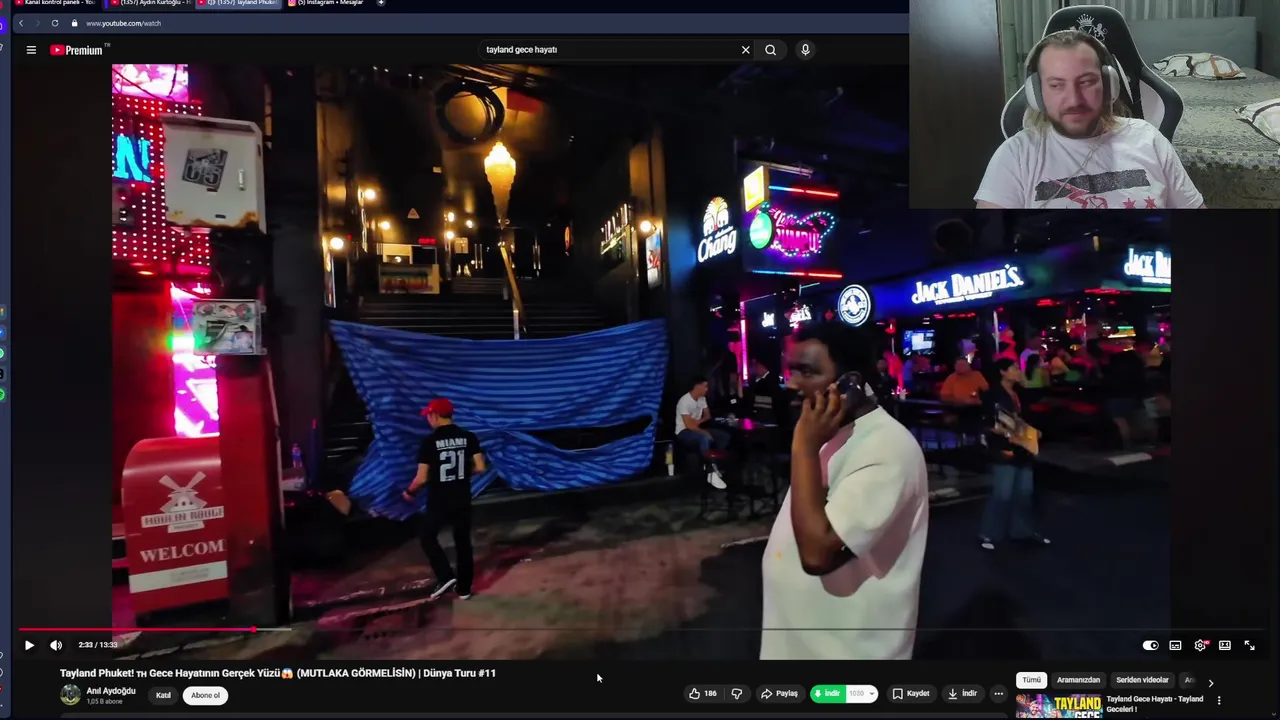
Task: Toggle the autoplay switch in the player
Action: [1150, 645]
